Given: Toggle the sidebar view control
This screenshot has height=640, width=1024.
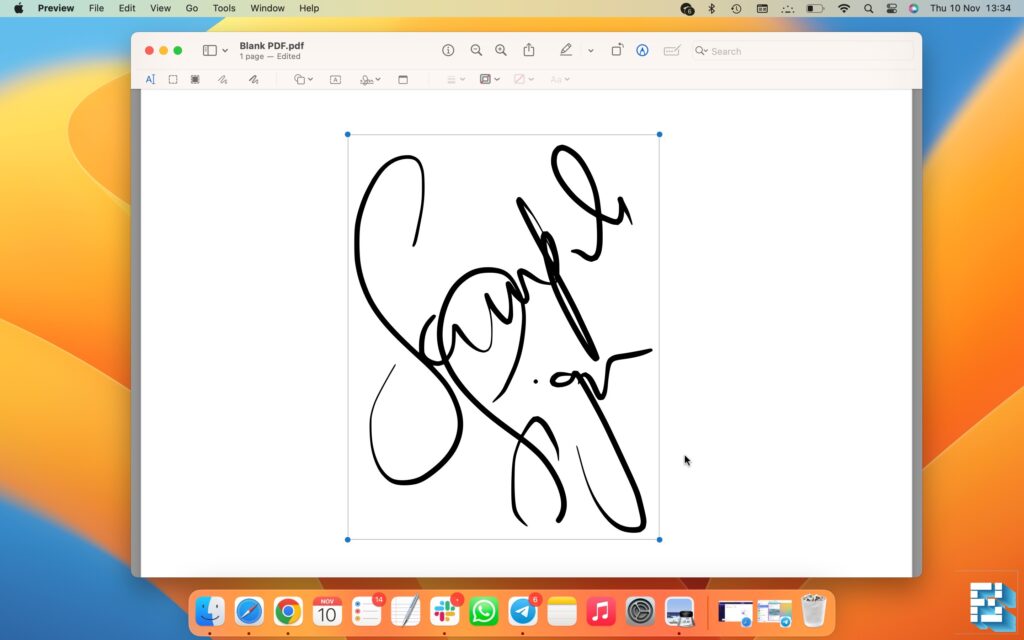Looking at the screenshot, I should coord(210,49).
